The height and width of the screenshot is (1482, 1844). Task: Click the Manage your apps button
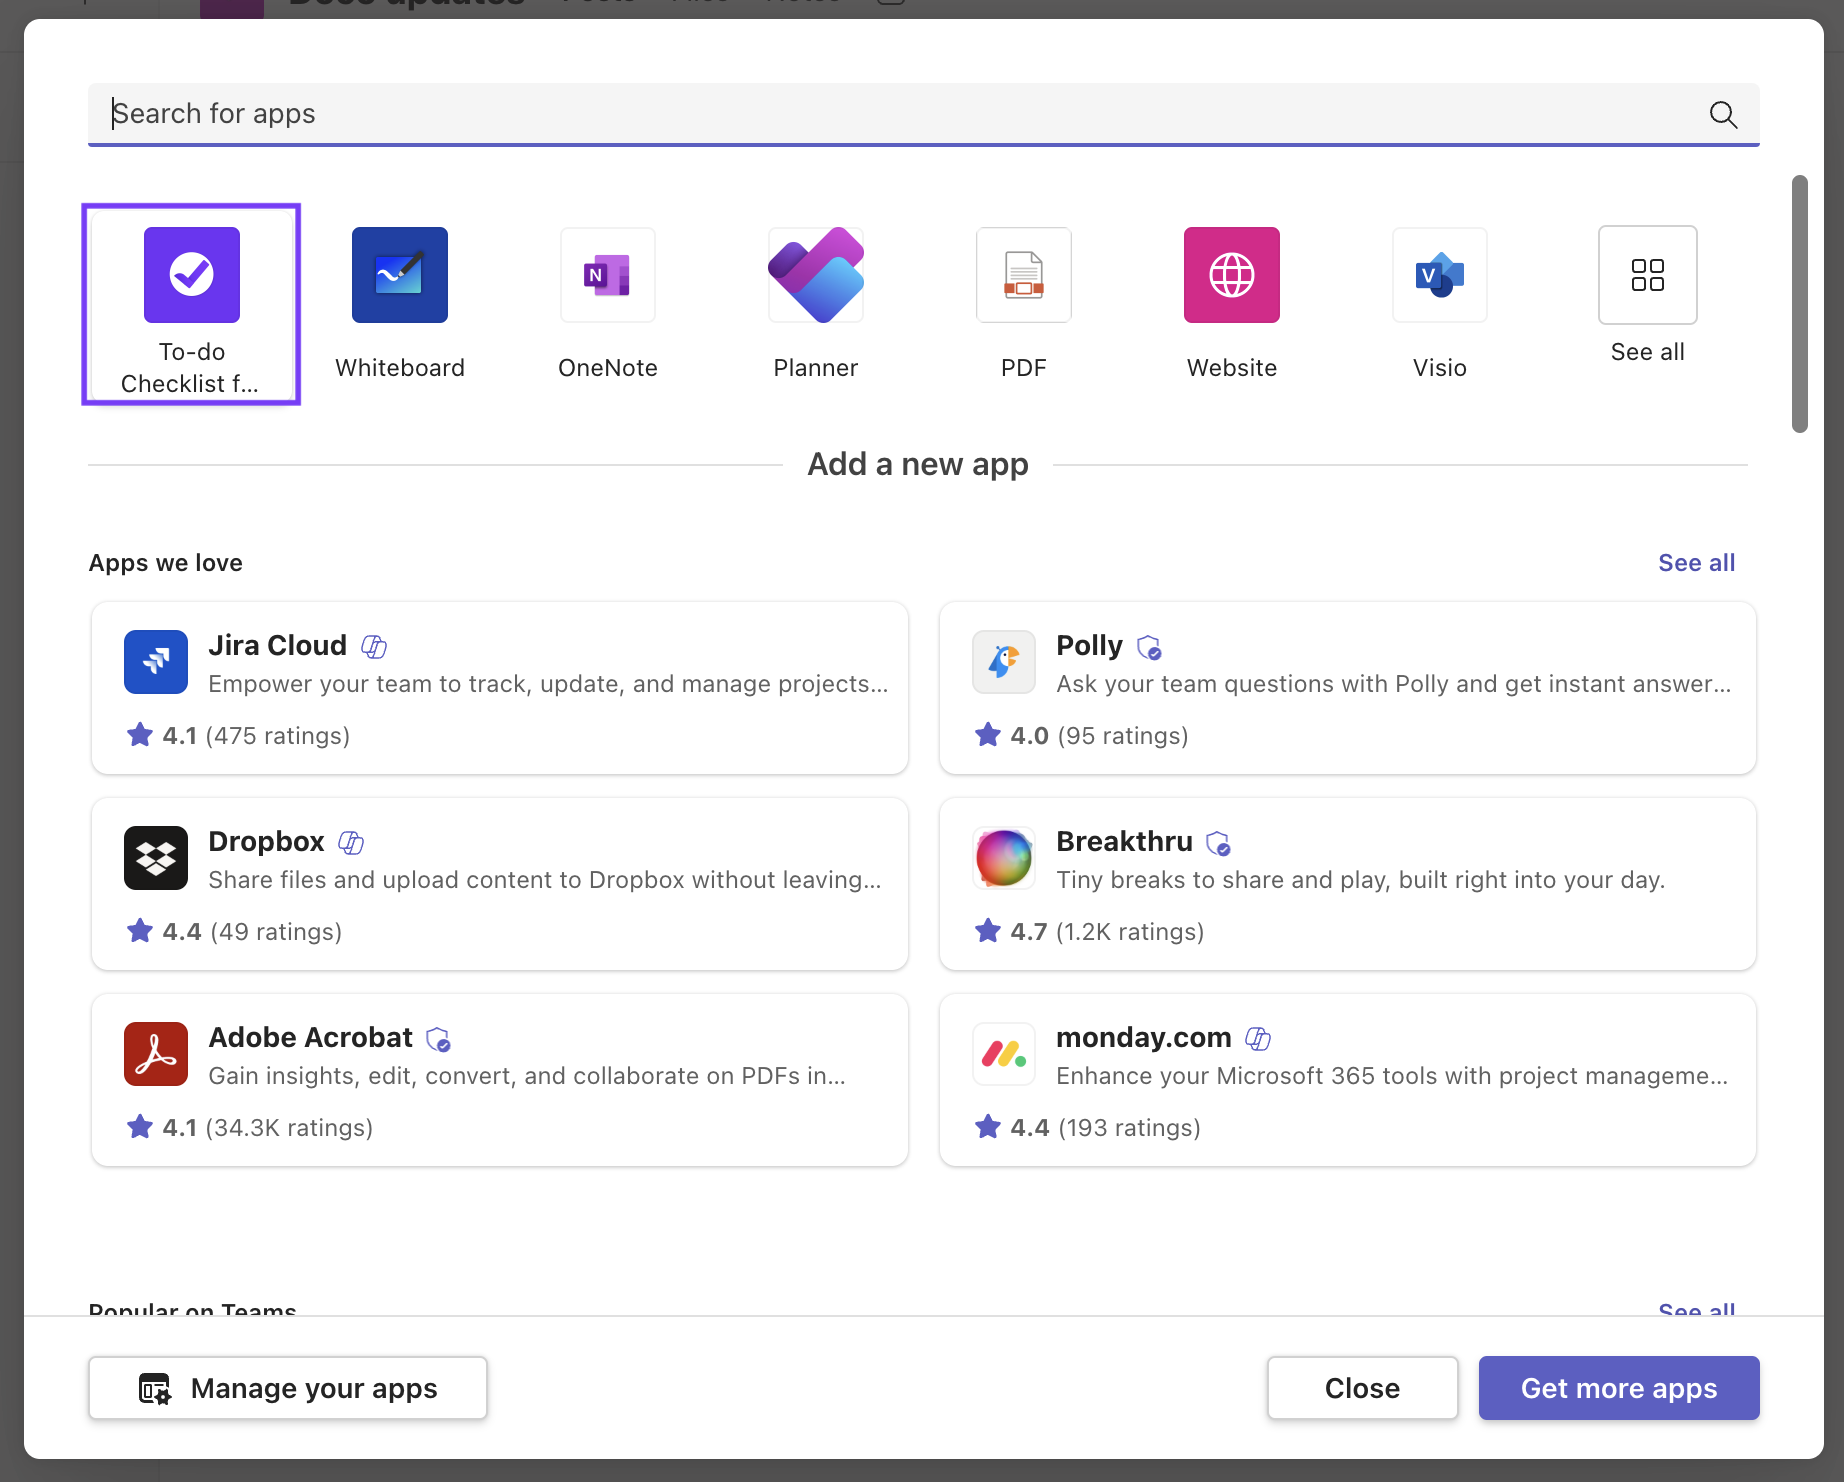[x=288, y=1388]
